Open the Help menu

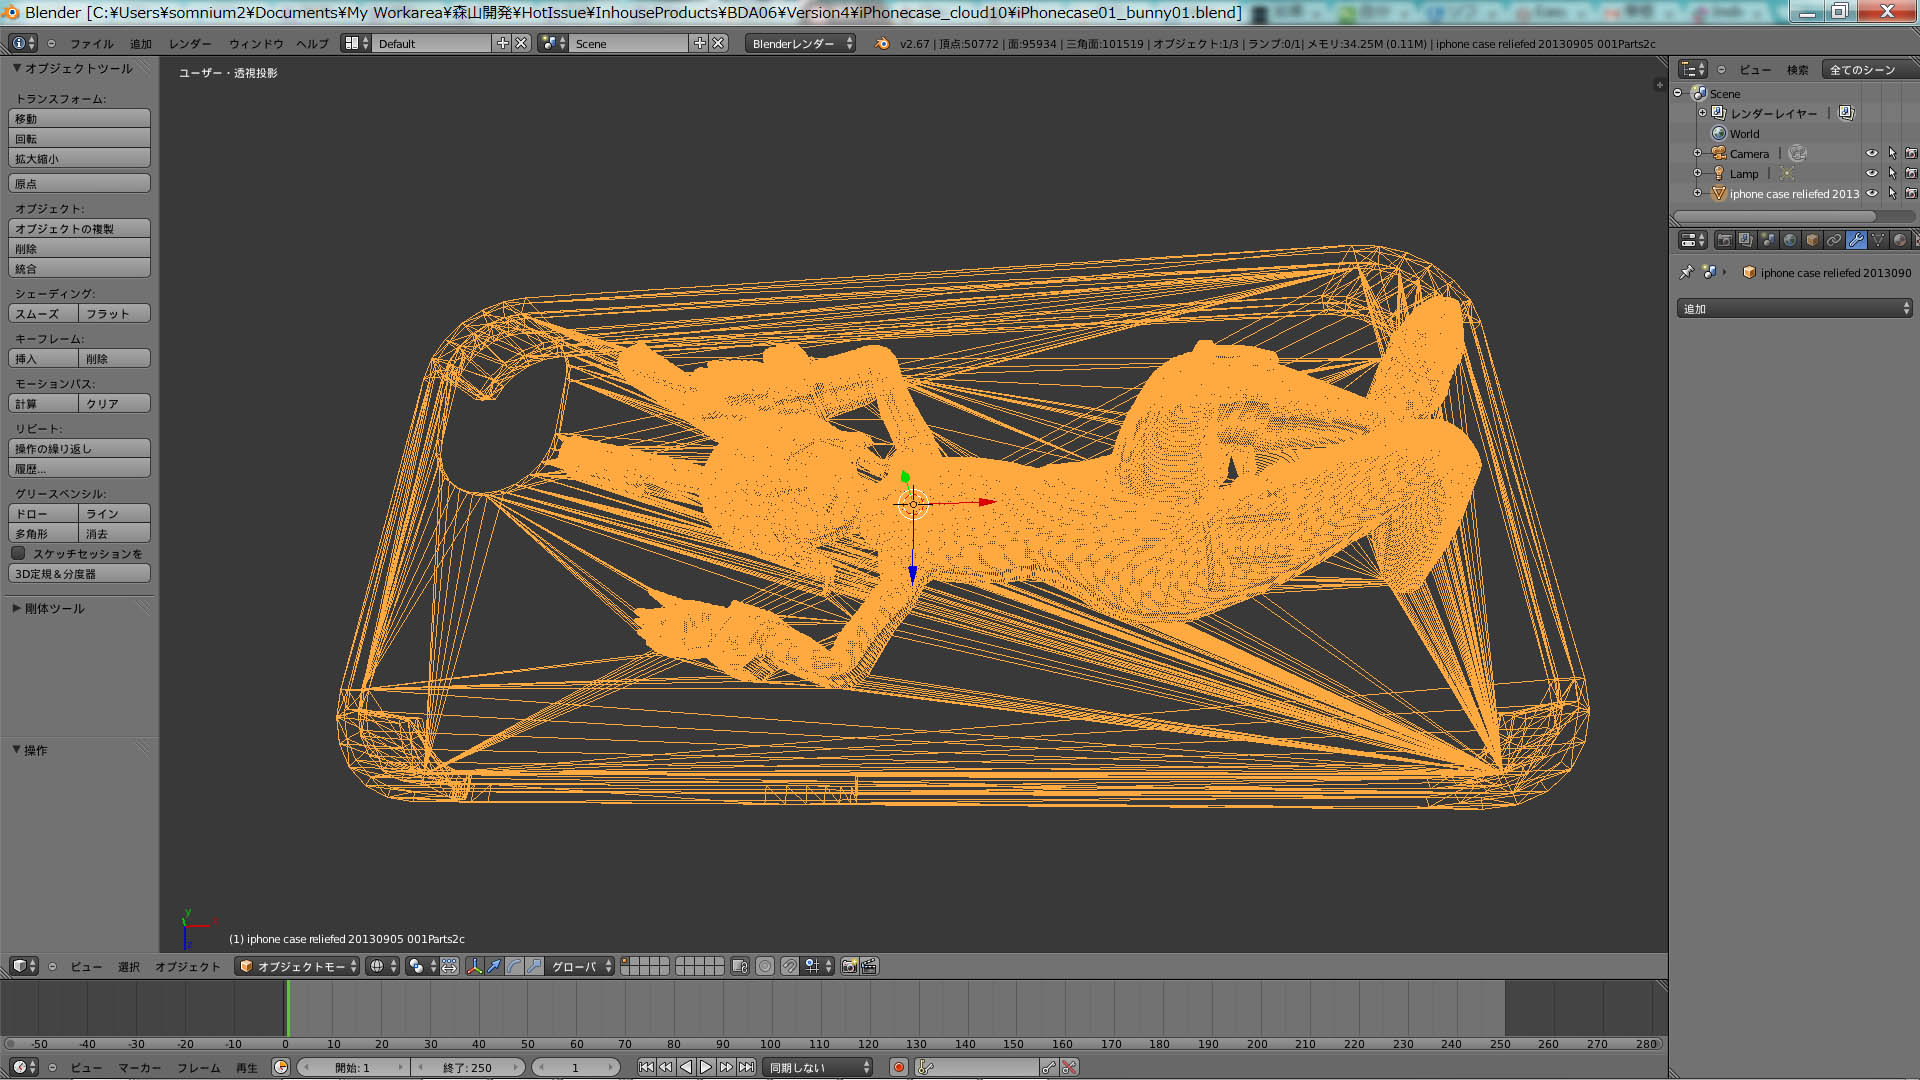[x=312, y=44]
